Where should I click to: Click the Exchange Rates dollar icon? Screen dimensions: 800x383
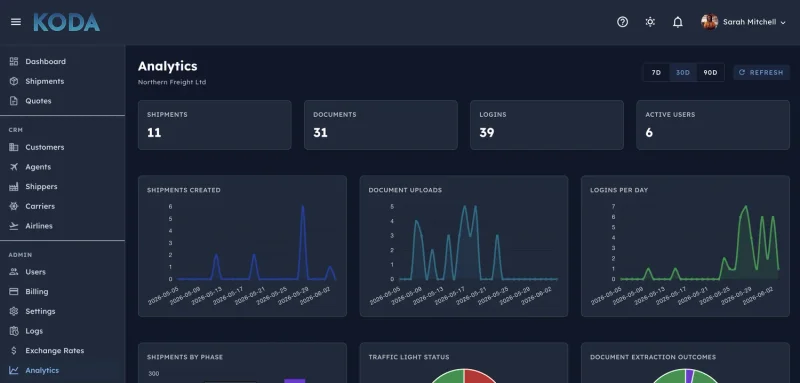coord(14,351)
